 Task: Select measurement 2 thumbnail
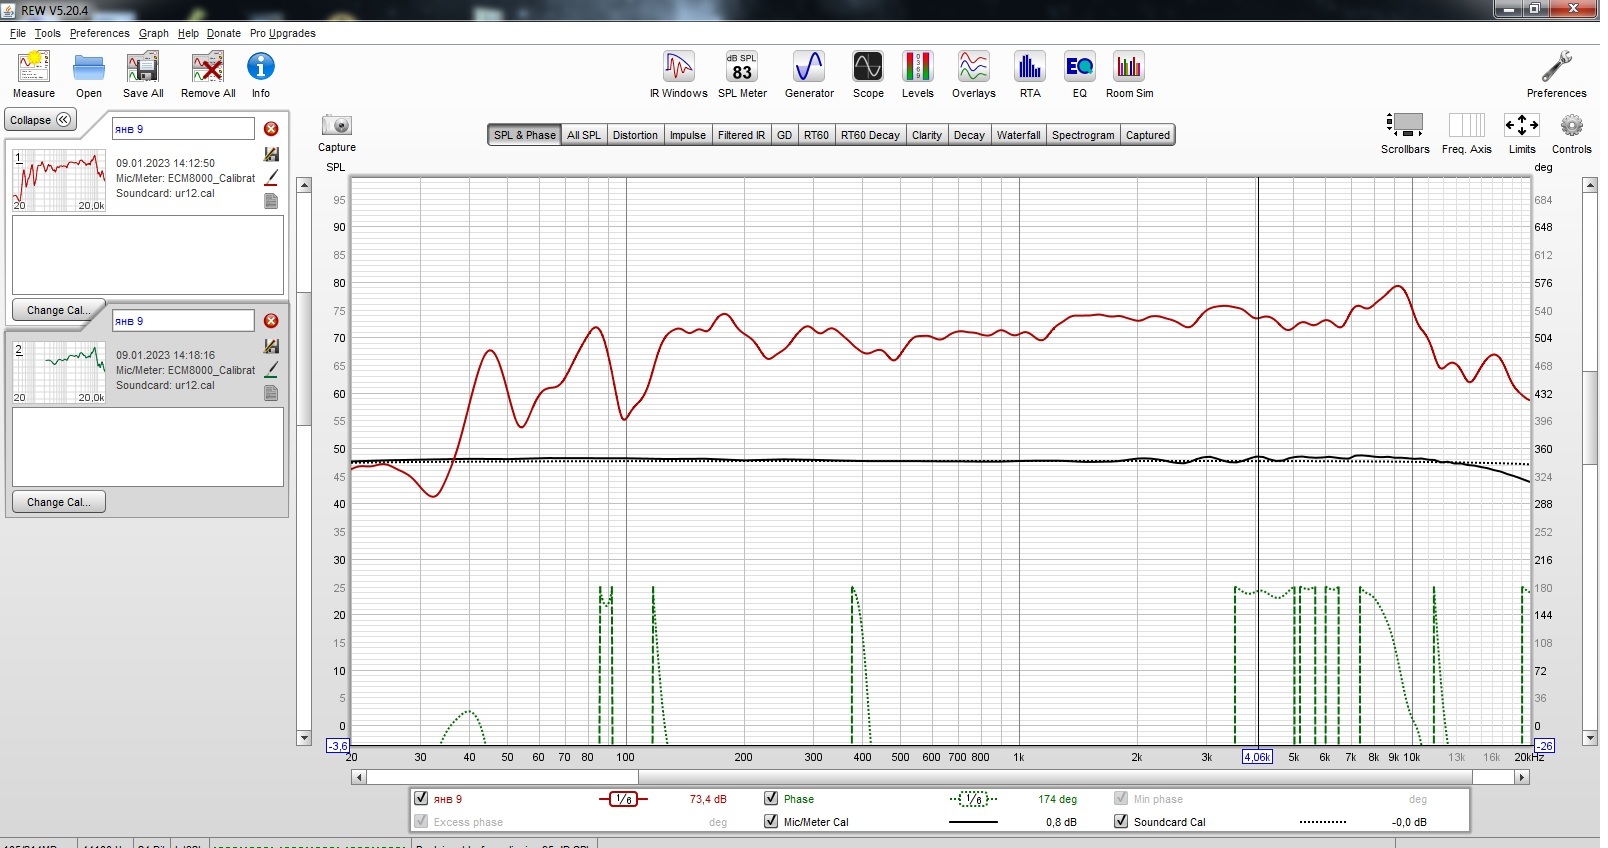[59, 372]
